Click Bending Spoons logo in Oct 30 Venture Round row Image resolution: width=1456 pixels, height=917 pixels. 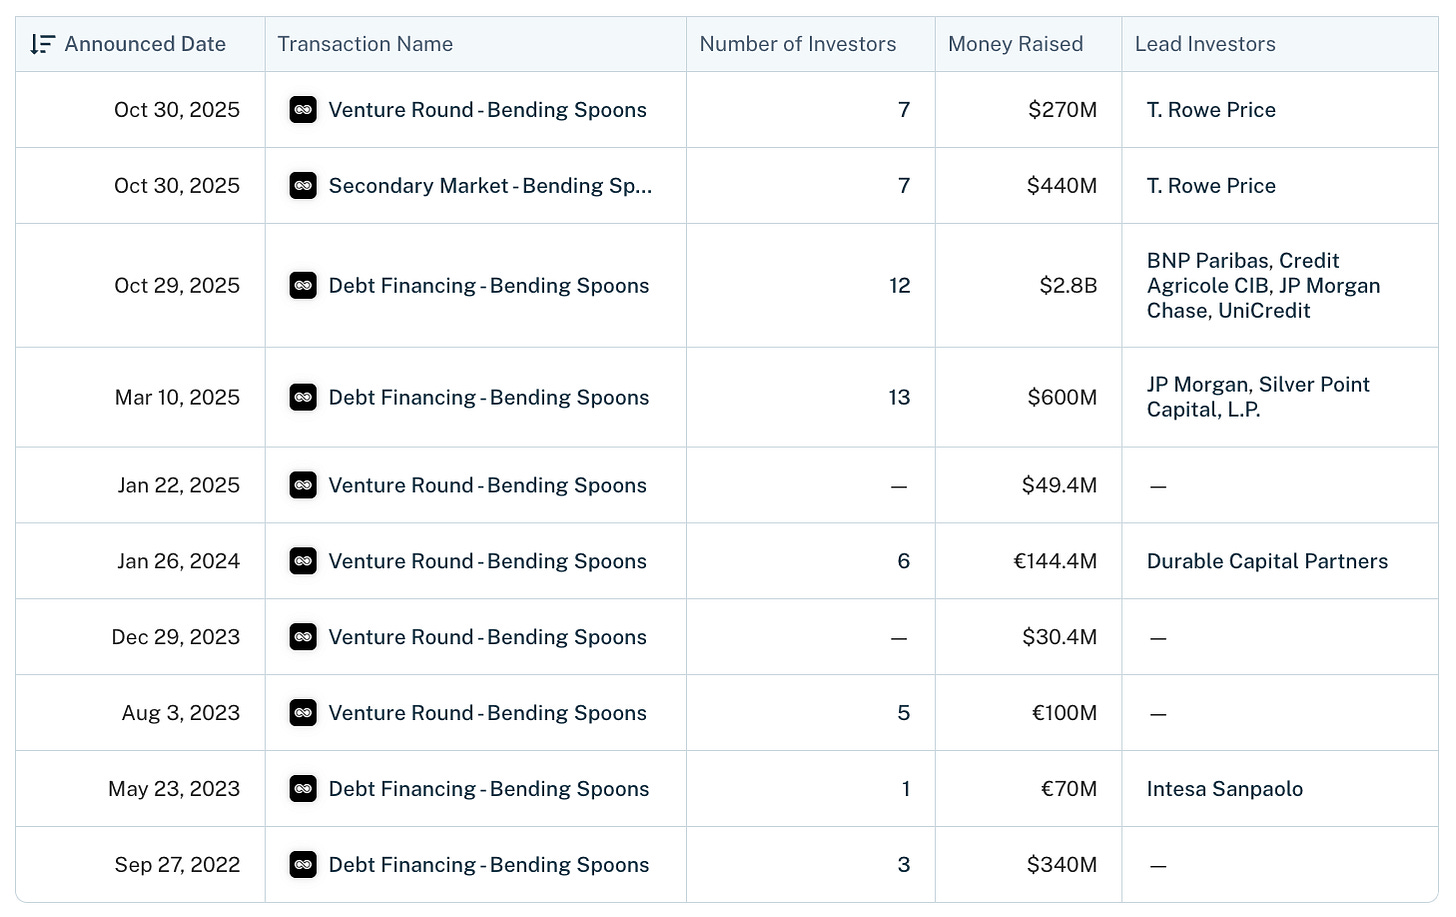click(303, 110)
